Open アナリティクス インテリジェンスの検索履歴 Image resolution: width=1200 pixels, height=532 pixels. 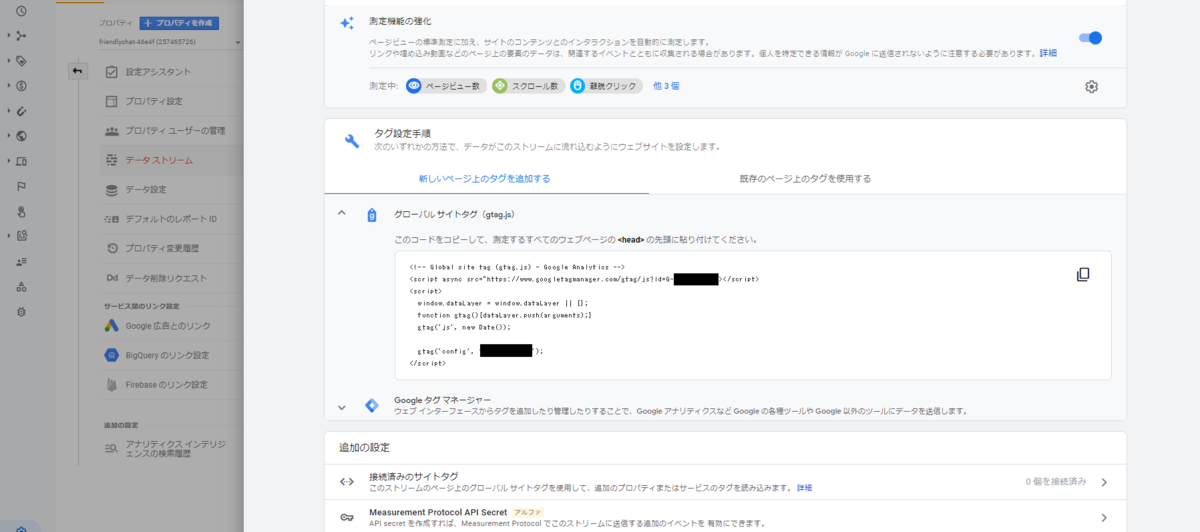170,448
